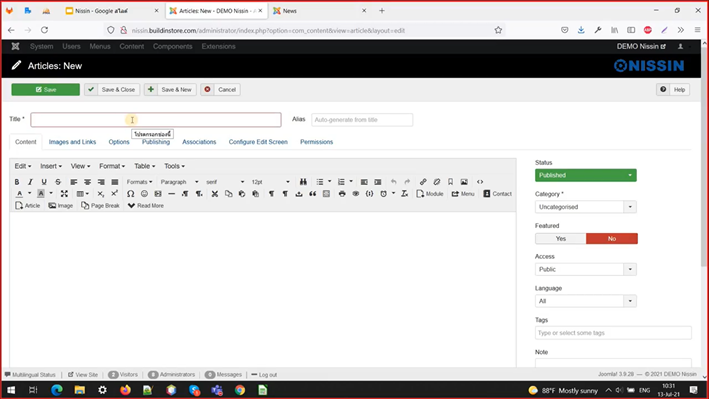Switch to Publishing tab
The height and width of the screenshot is (399, 709).
[x=156, y=142]
